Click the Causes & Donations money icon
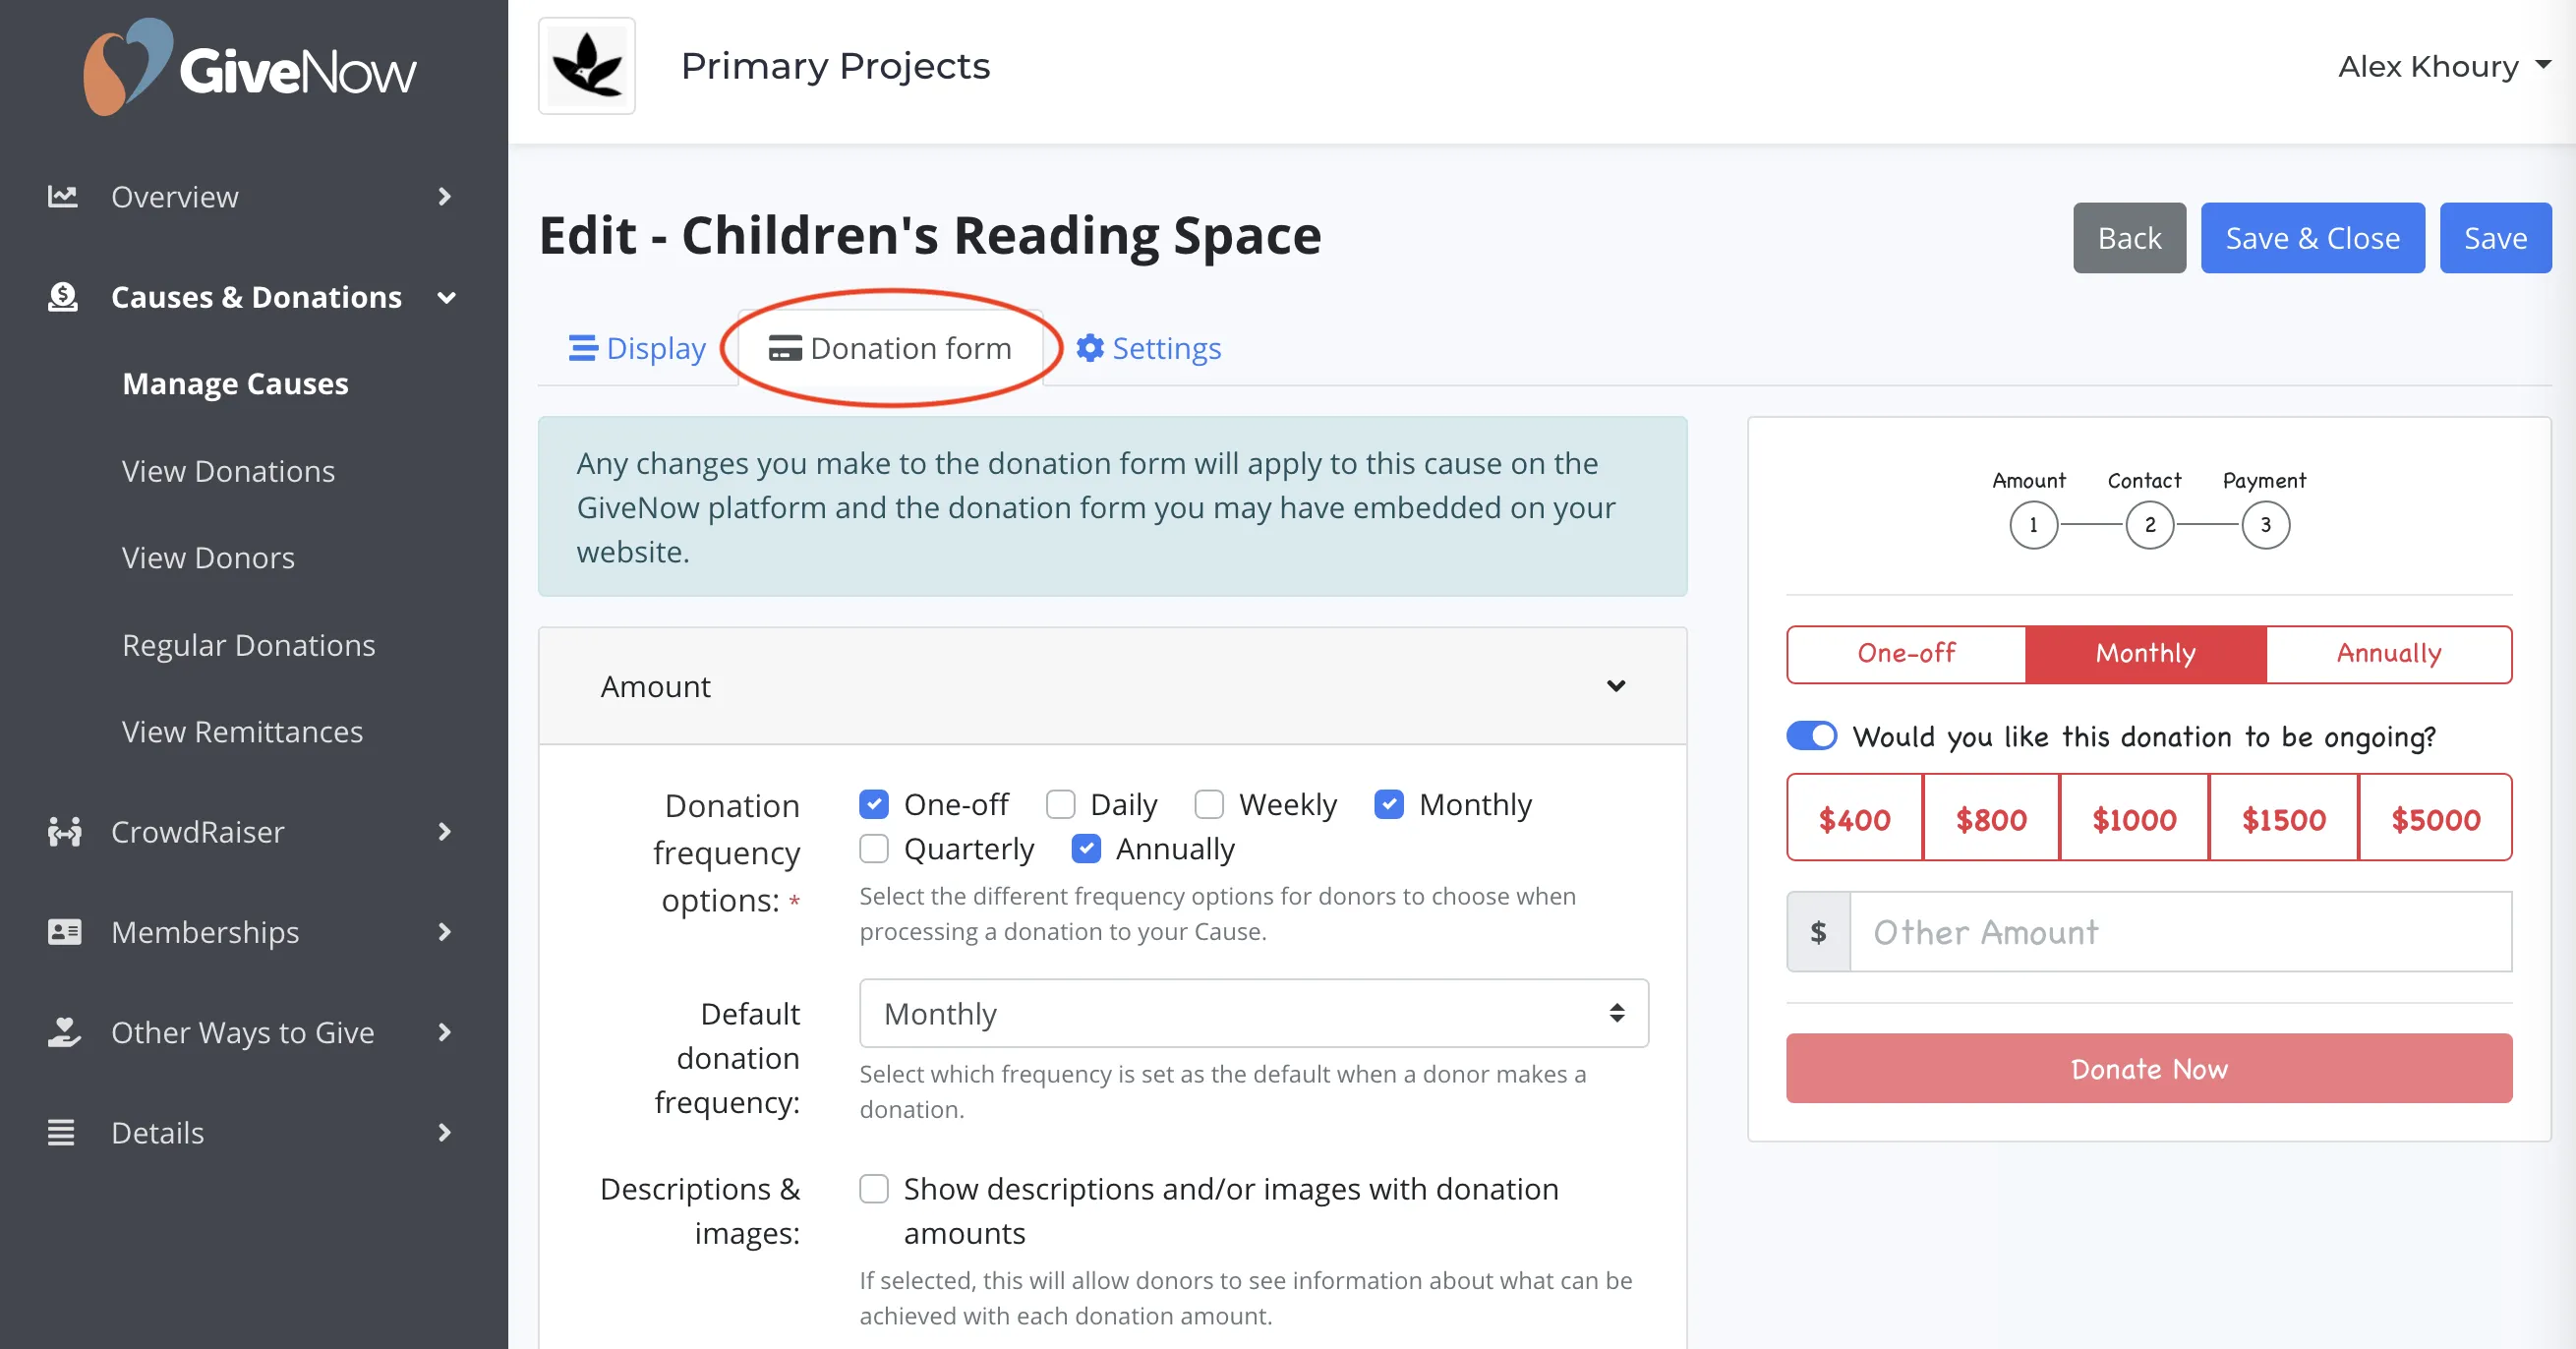Image resolution: width=2576 pixels, height=1349 pixels. point(62,297)
